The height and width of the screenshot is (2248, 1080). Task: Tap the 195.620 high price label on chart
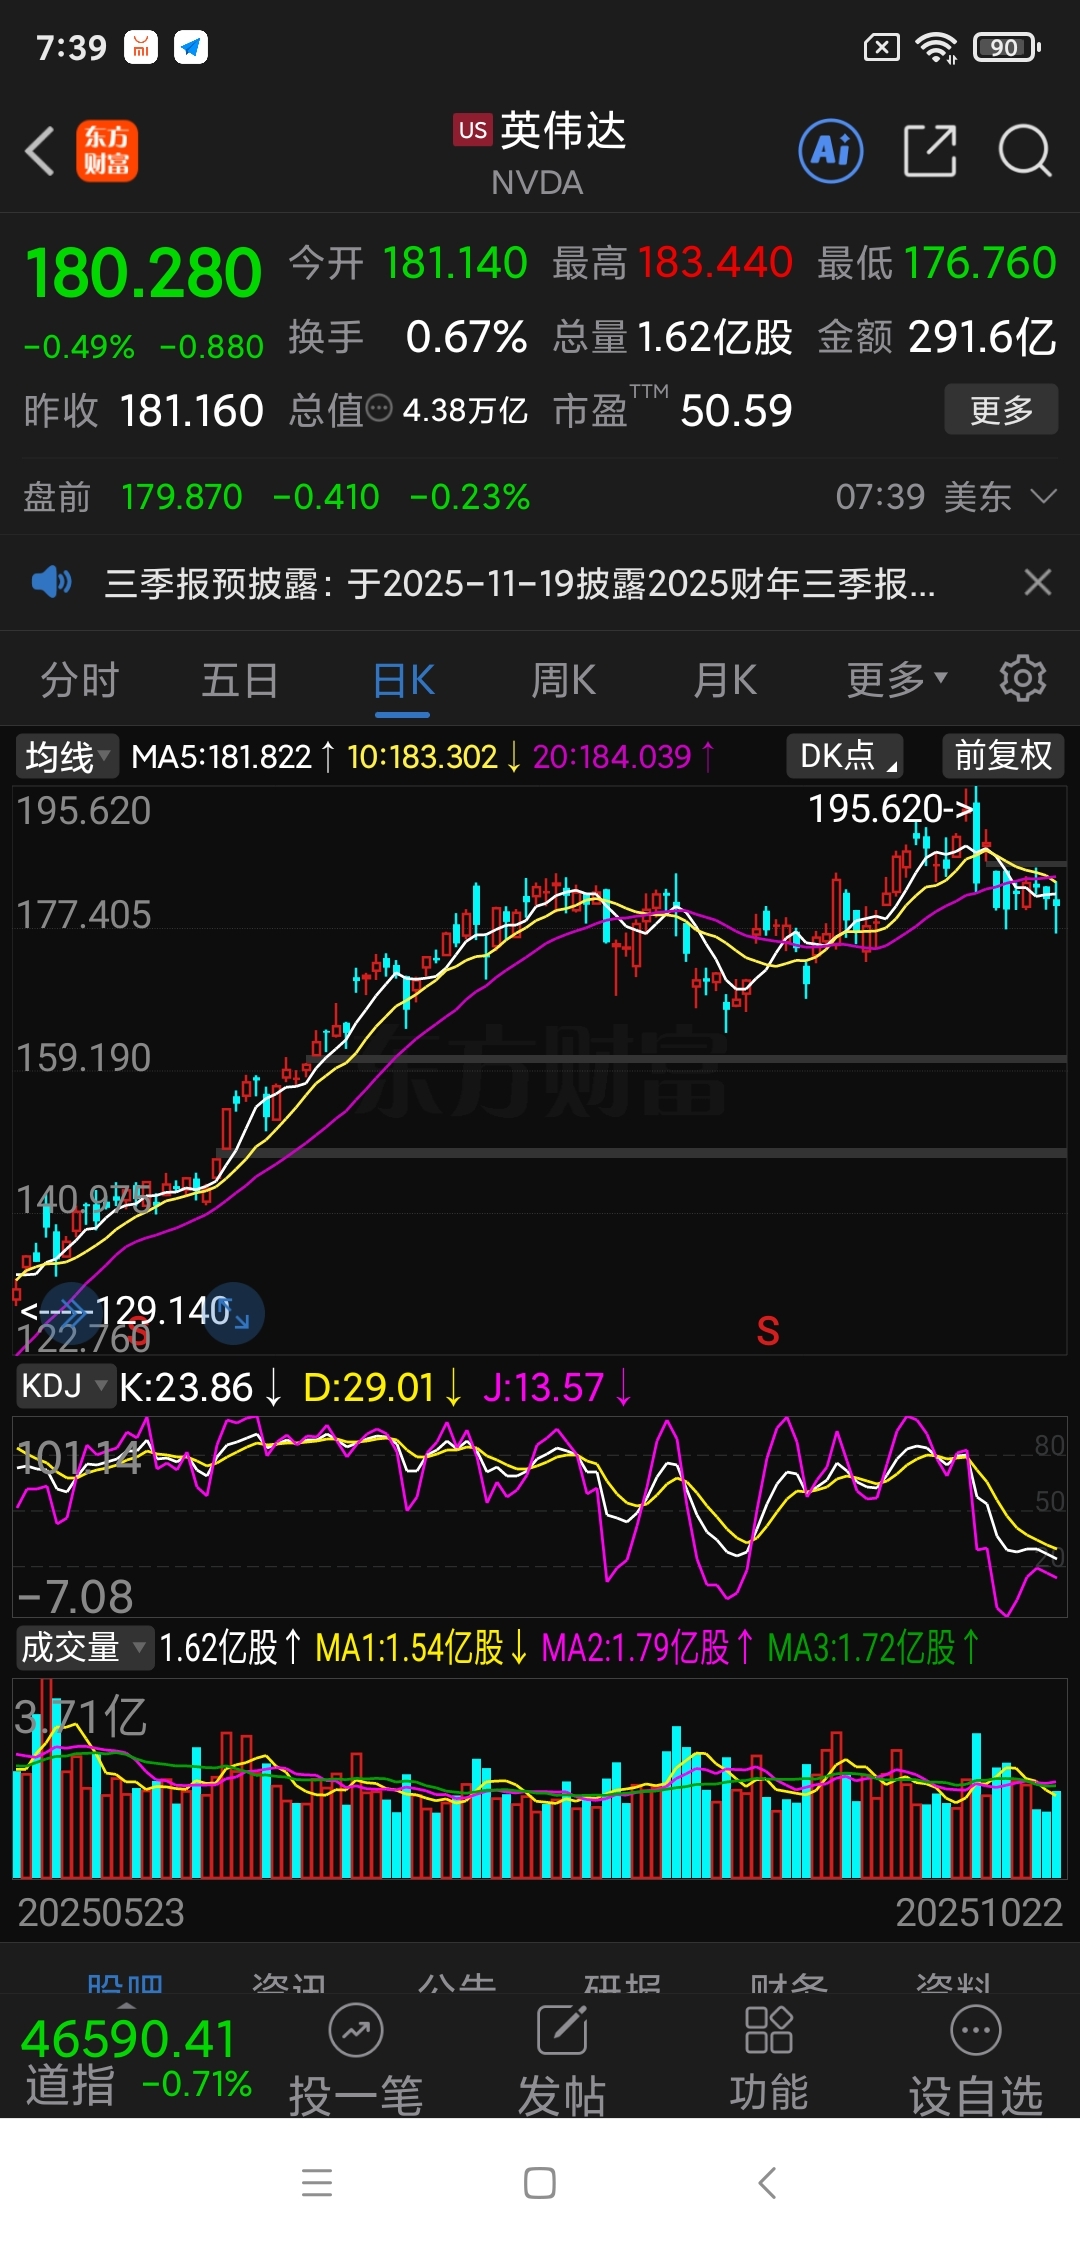pyautogui.click(x=890, y=809)
